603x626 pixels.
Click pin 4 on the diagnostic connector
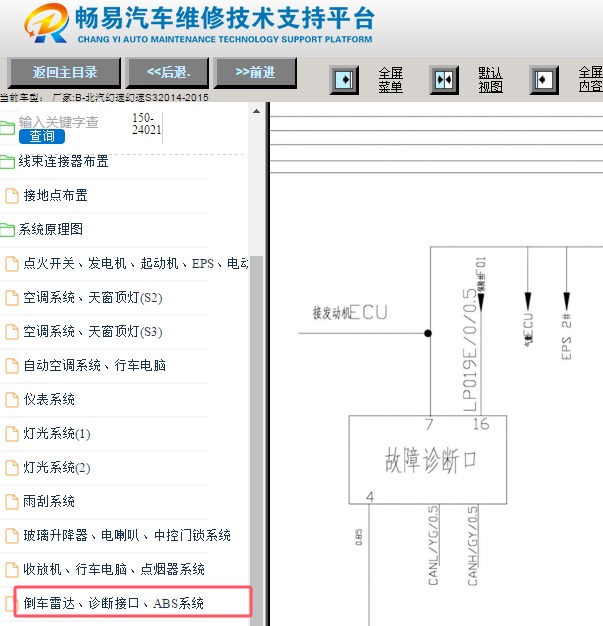click(370, 497)
